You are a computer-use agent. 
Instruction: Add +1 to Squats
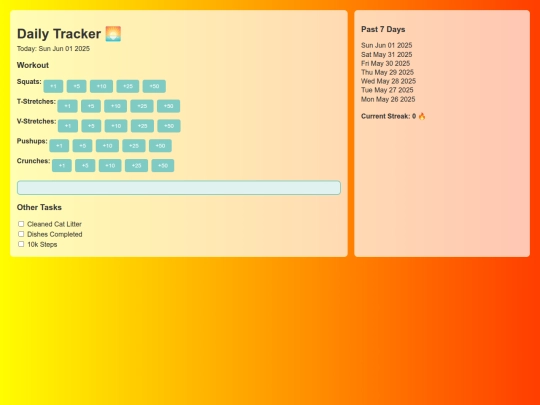pyautogui.click(x=53, y=86)
